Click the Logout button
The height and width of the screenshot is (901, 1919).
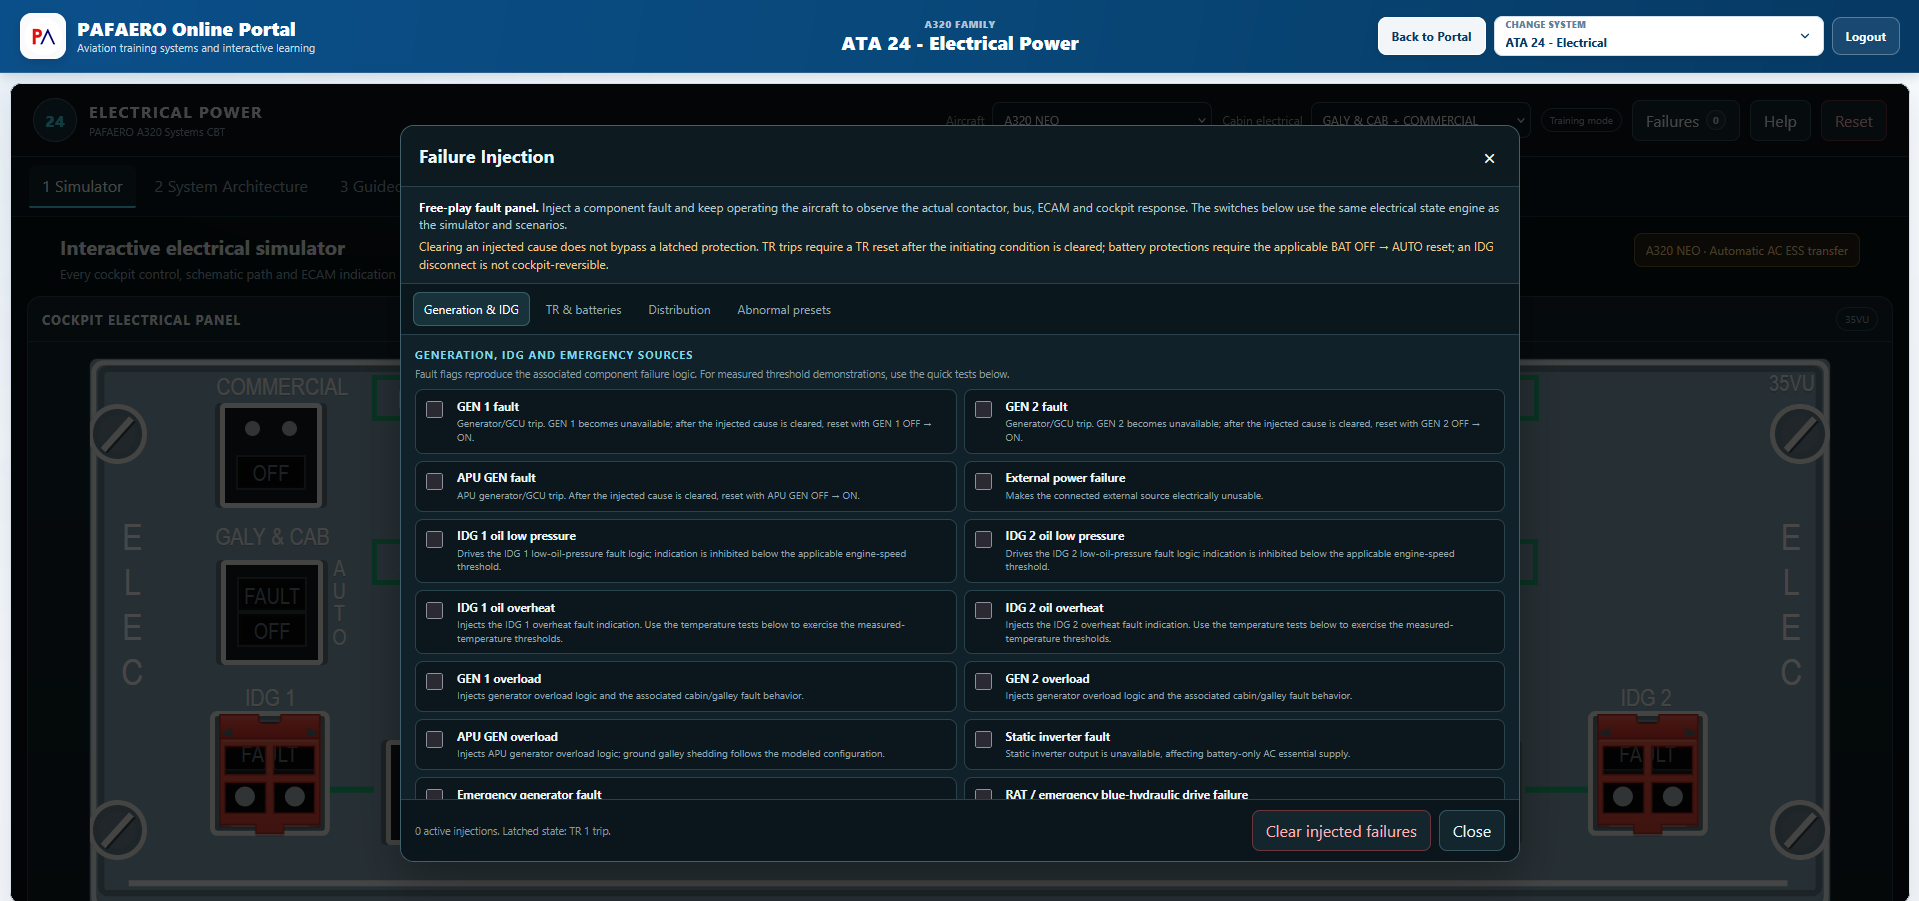tap(1865, 36)
